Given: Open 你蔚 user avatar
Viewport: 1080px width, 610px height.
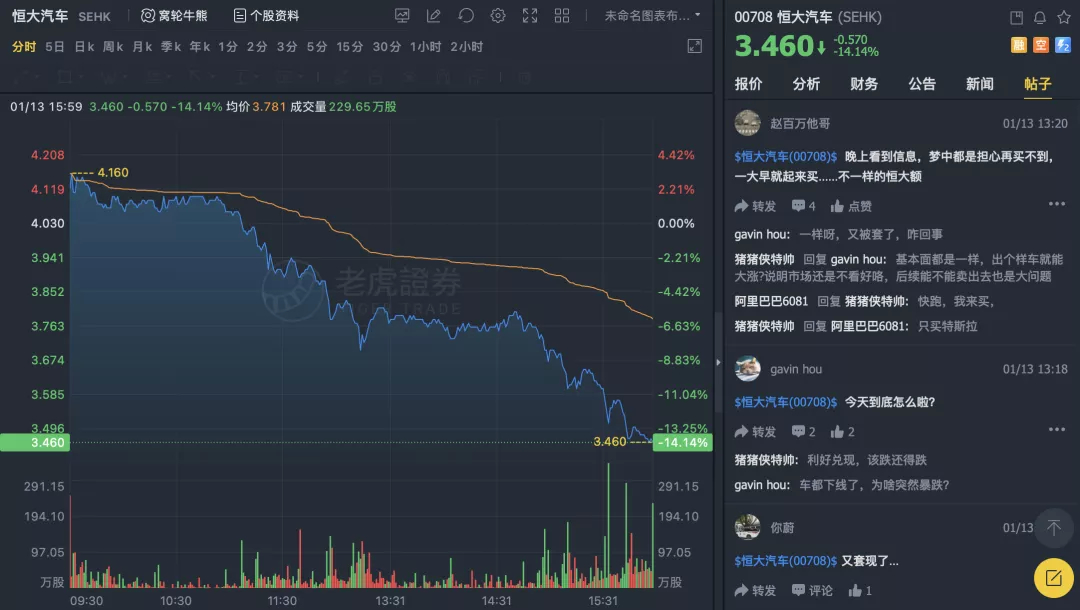Looking at the screenshot, I should [747, 527].
